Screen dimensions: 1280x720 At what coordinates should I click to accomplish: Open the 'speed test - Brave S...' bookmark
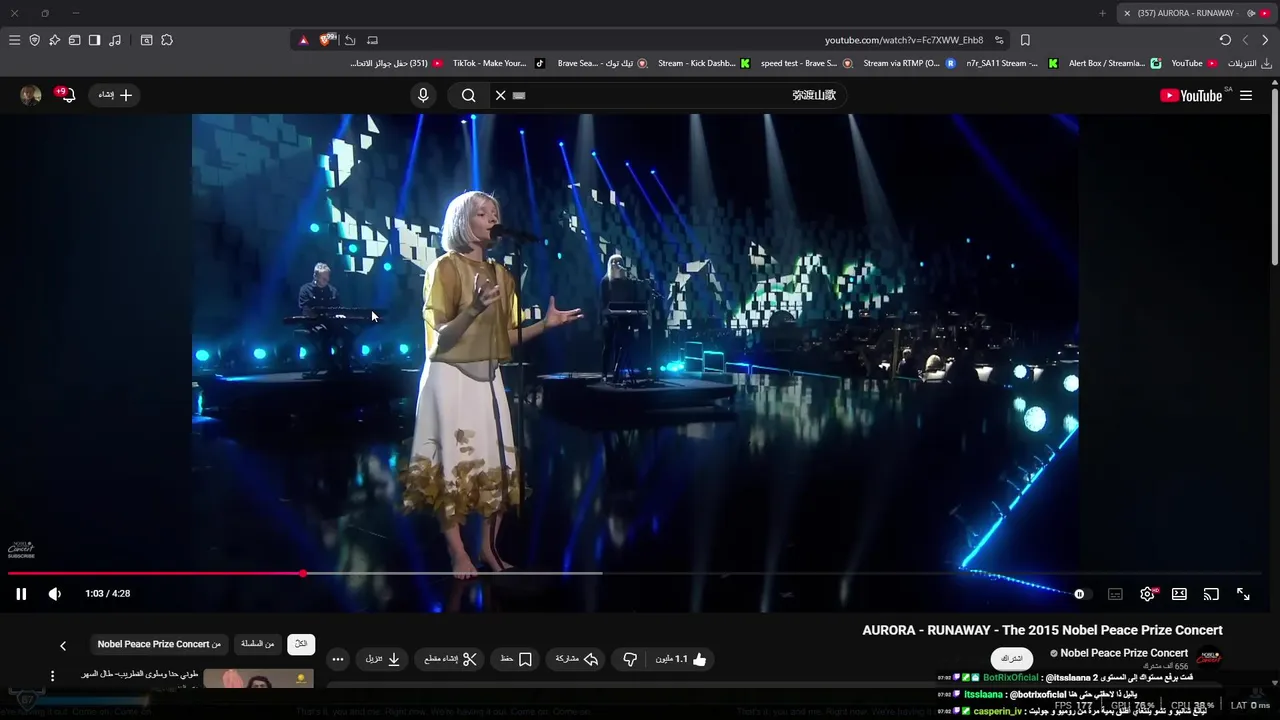click(806, 63)
